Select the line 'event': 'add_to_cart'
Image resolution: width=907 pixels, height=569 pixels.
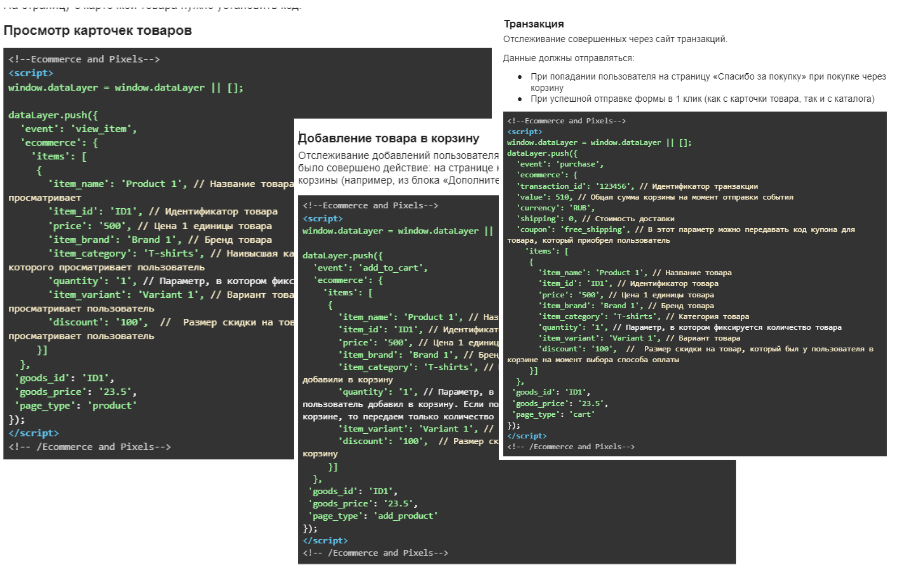click(x=370, y=268)
